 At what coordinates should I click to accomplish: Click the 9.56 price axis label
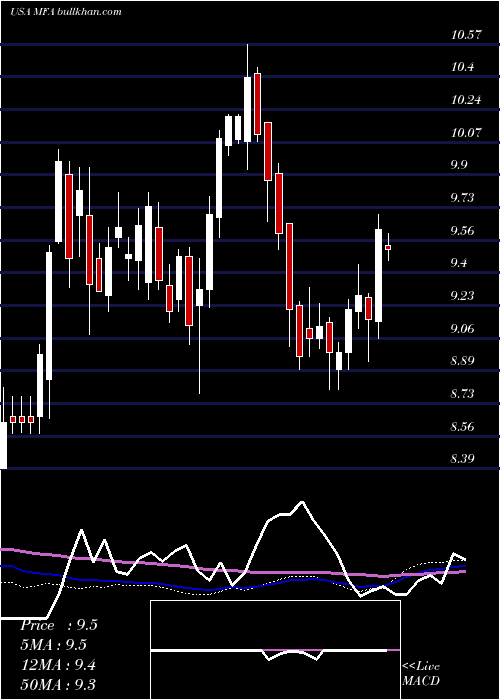[x=462, y=231]
